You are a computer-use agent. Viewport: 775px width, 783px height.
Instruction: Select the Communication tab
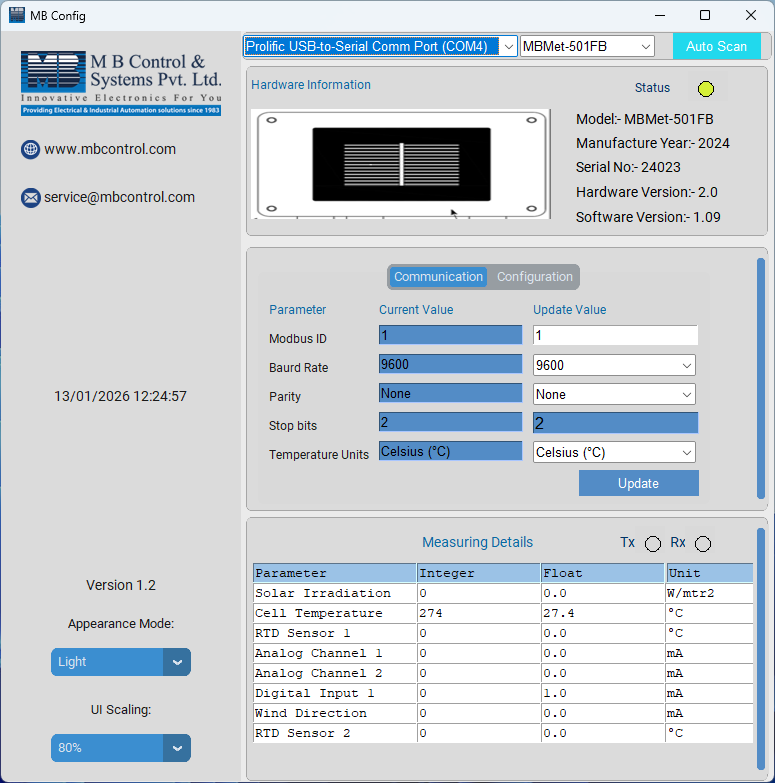[x=438, y=277]
